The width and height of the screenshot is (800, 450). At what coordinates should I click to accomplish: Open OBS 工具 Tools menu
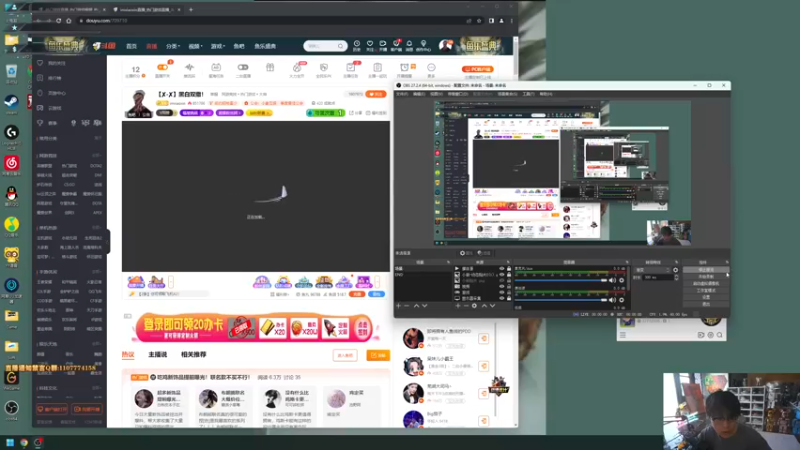tap(528, 94)
